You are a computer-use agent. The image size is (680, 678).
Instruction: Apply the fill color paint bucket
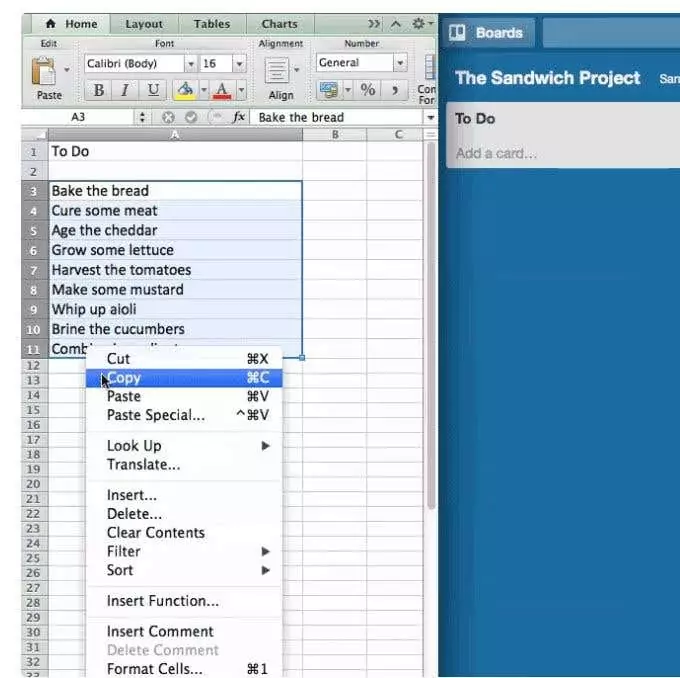pos(186,90)
